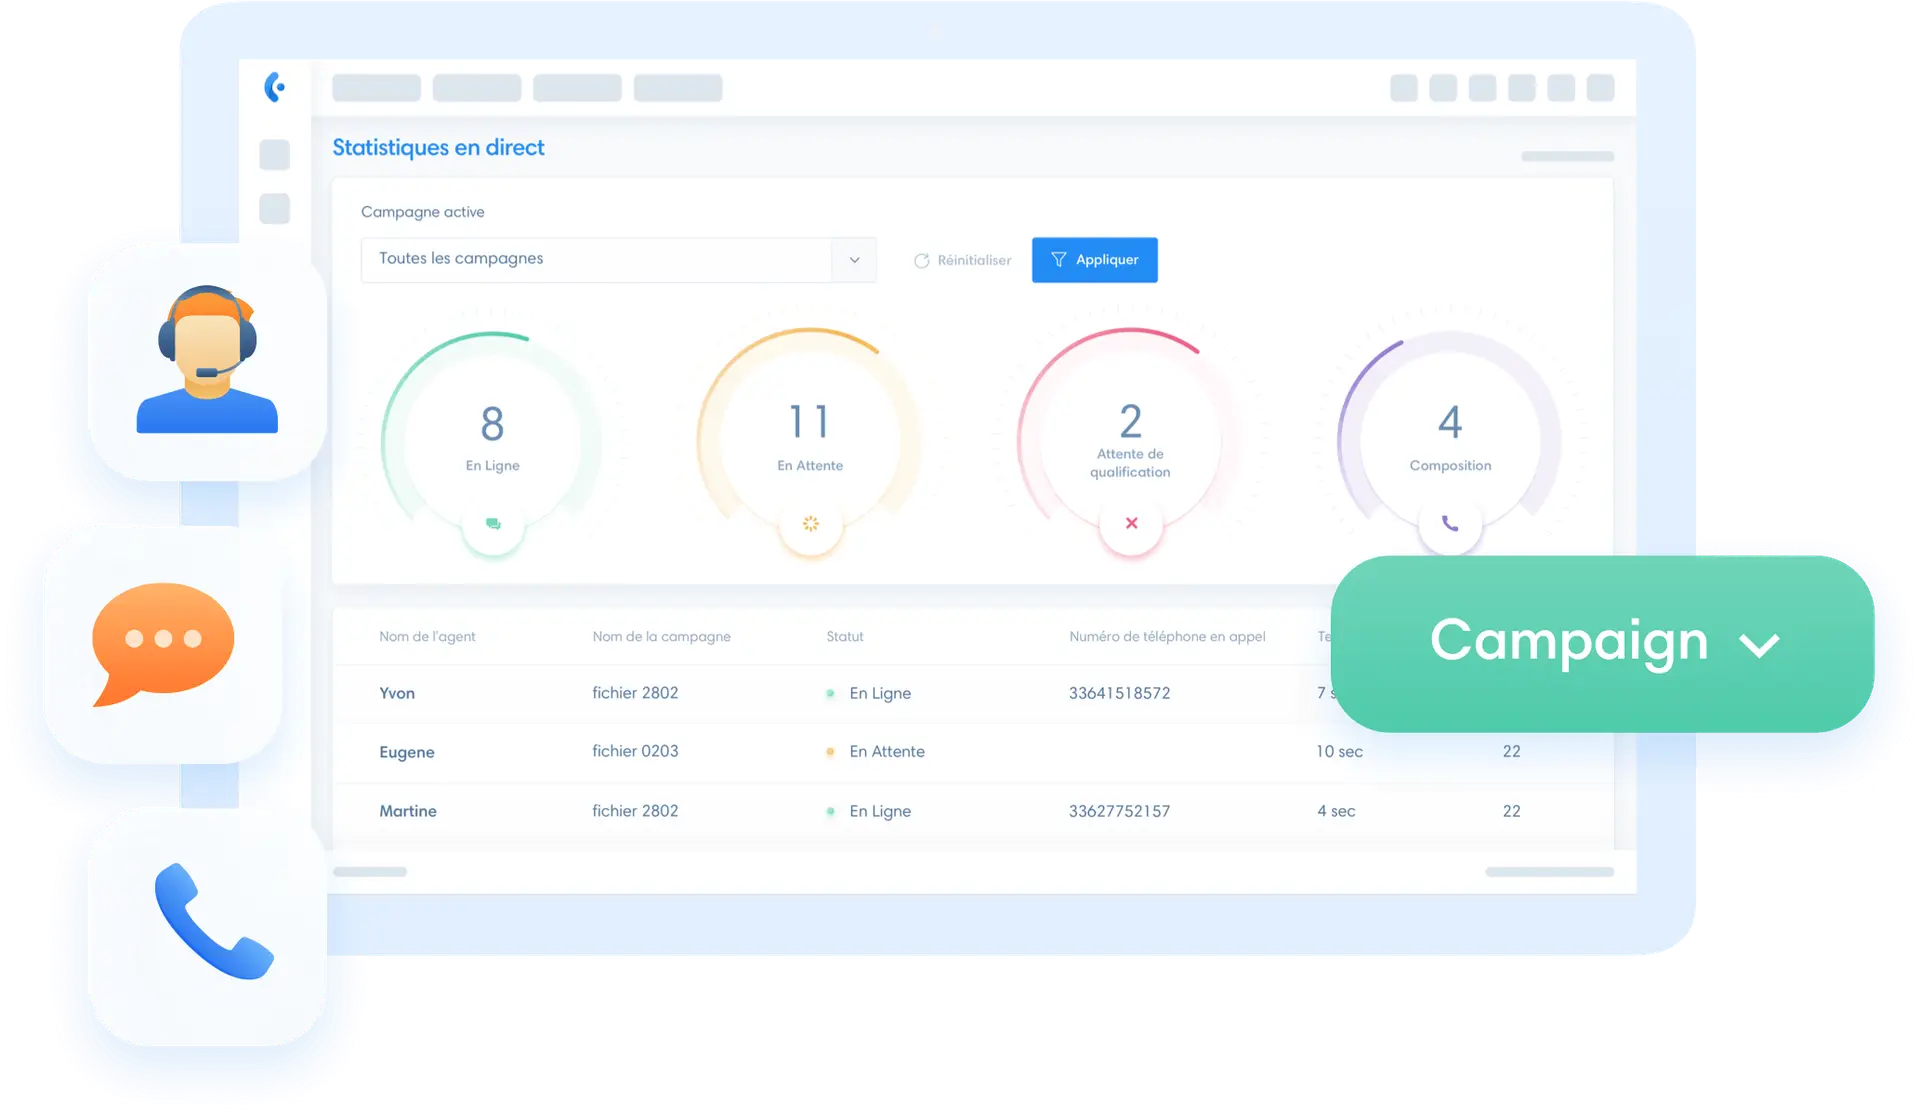Click Eugene's campaign fichier 0203
The height and width of the screenshot is (1113, 1920).
[635, 751]
